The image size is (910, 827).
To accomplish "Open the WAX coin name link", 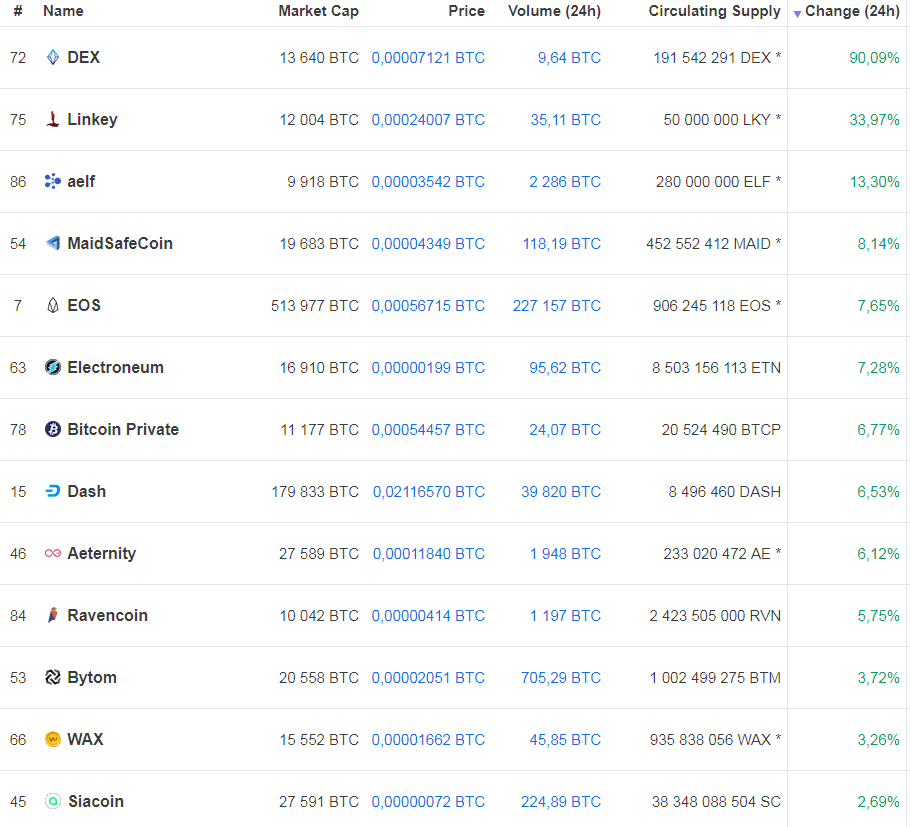I will pyautogui.click(x=85, y=739).
